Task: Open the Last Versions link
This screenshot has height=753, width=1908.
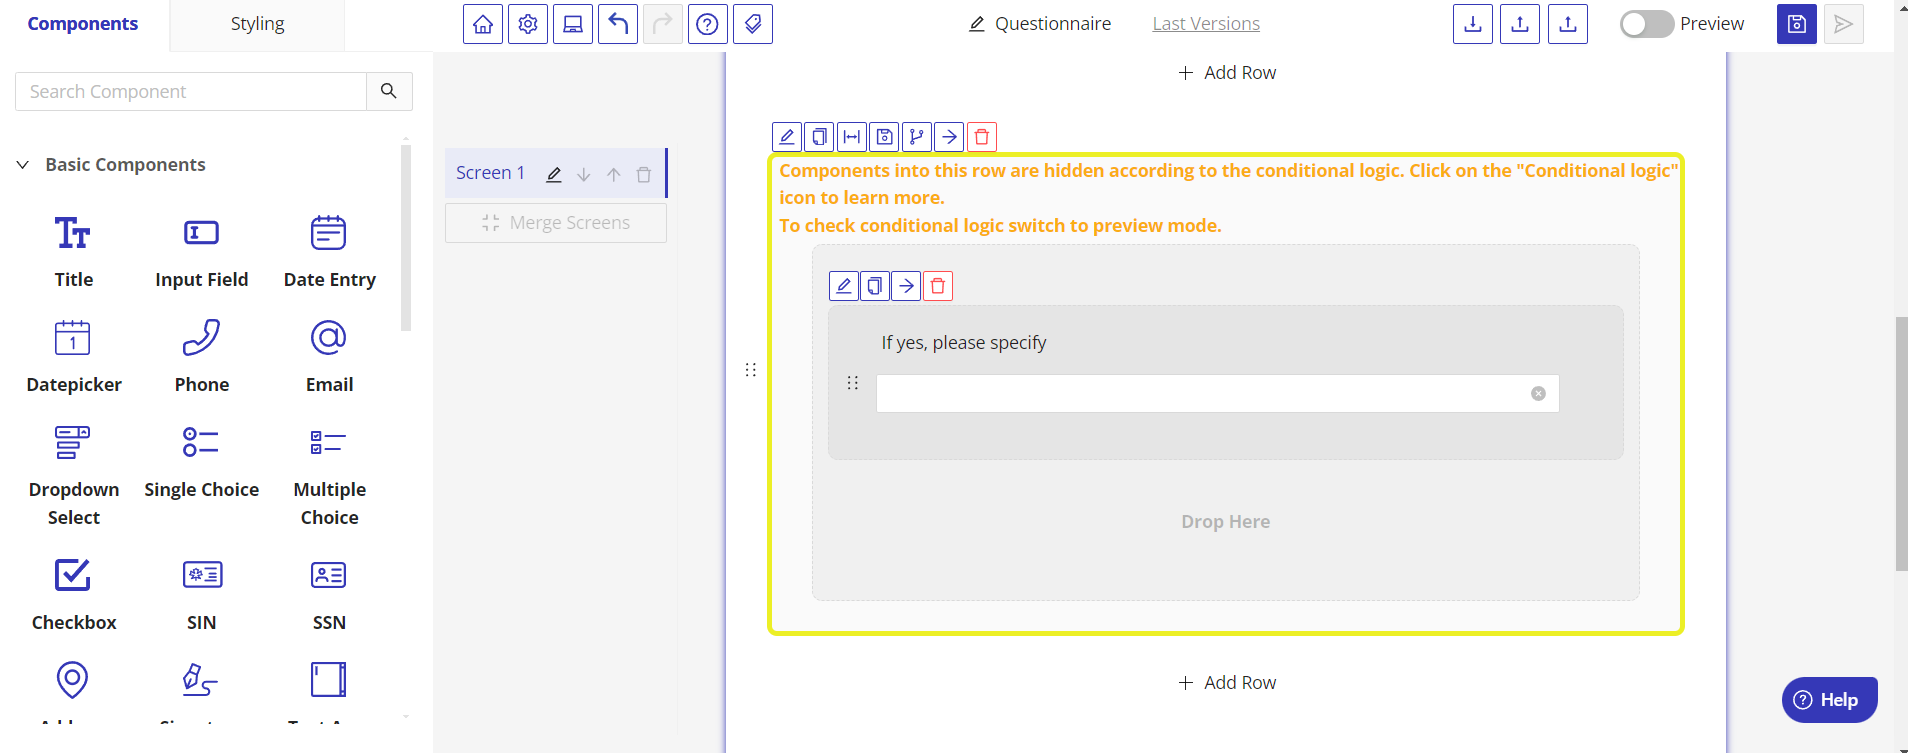Action: (x=1205, y=24)
